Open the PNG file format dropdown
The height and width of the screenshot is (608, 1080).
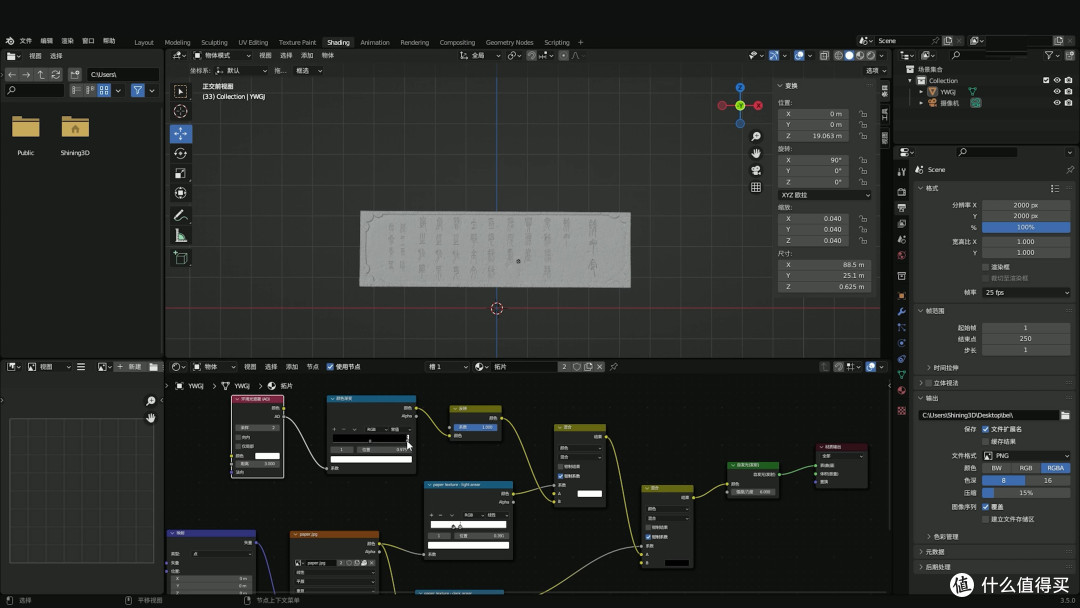[1026, 456]
